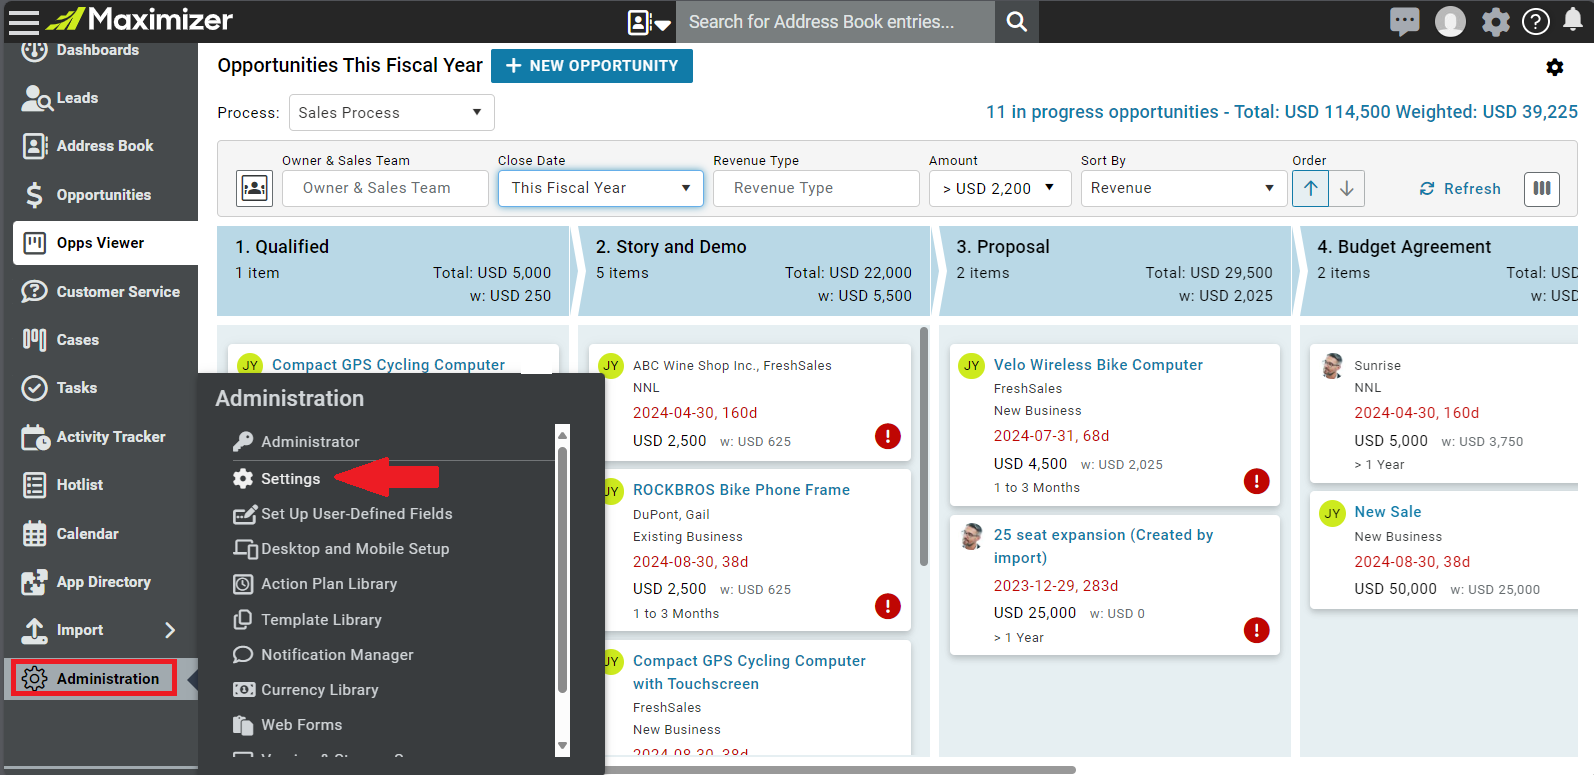Click the Cases sidebar icon
The image size is (1594, 775).
[x=34, y=340]
